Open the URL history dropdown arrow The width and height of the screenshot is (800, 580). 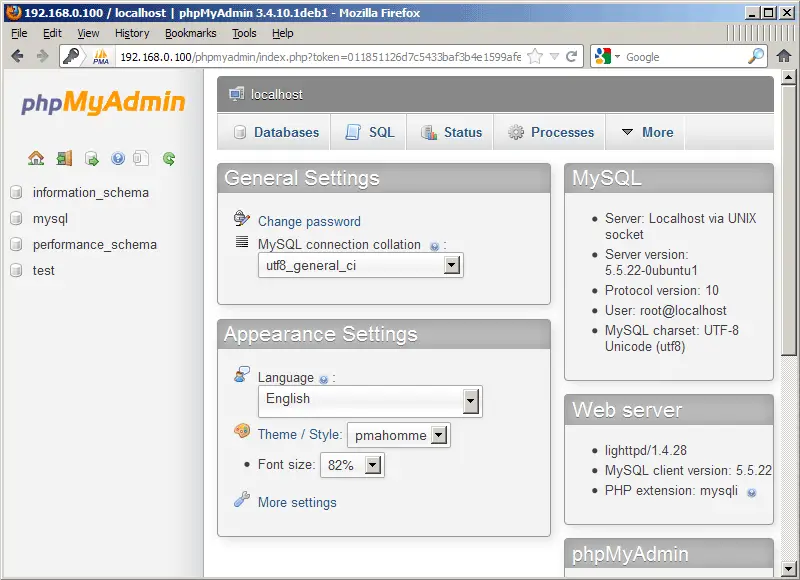tap(555, 56)
